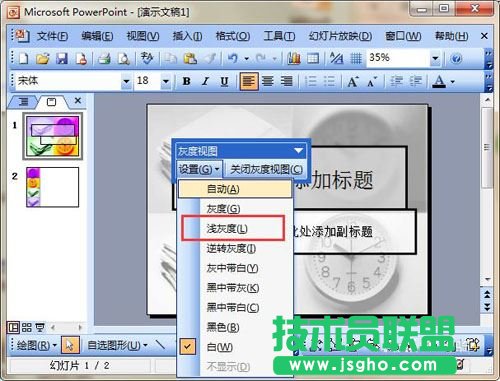Screen dimensions: 500x381
Task: Increase font size with large A
Action: point(353,81)
